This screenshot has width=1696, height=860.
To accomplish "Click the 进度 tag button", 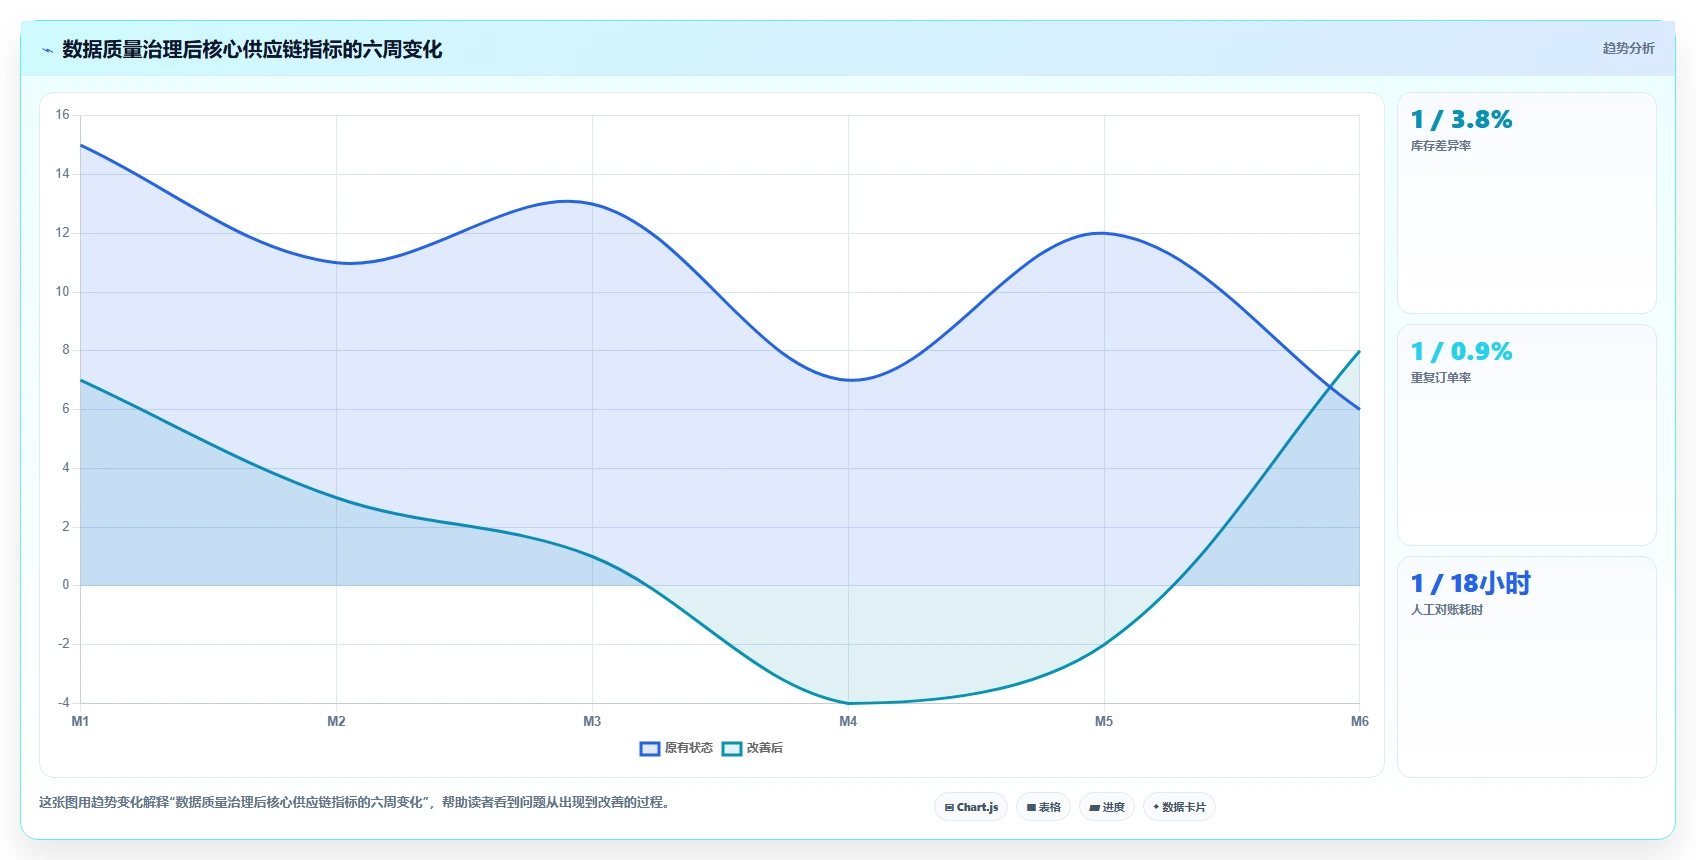I will tap(1107, 807).
